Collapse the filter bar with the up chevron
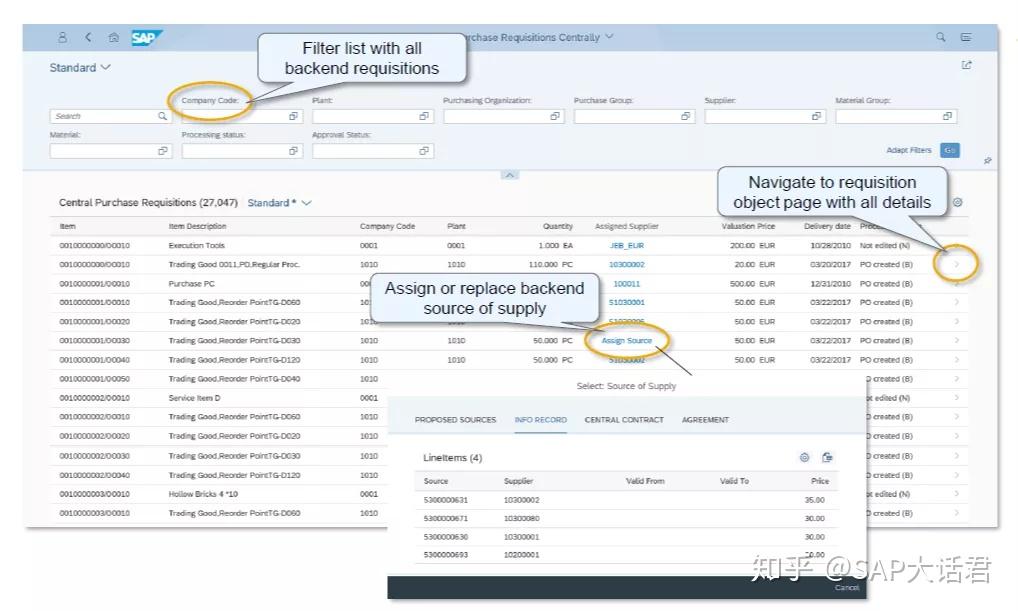Image resolution: width=1018 pixels, height=611 pixels. pos(510,175)
